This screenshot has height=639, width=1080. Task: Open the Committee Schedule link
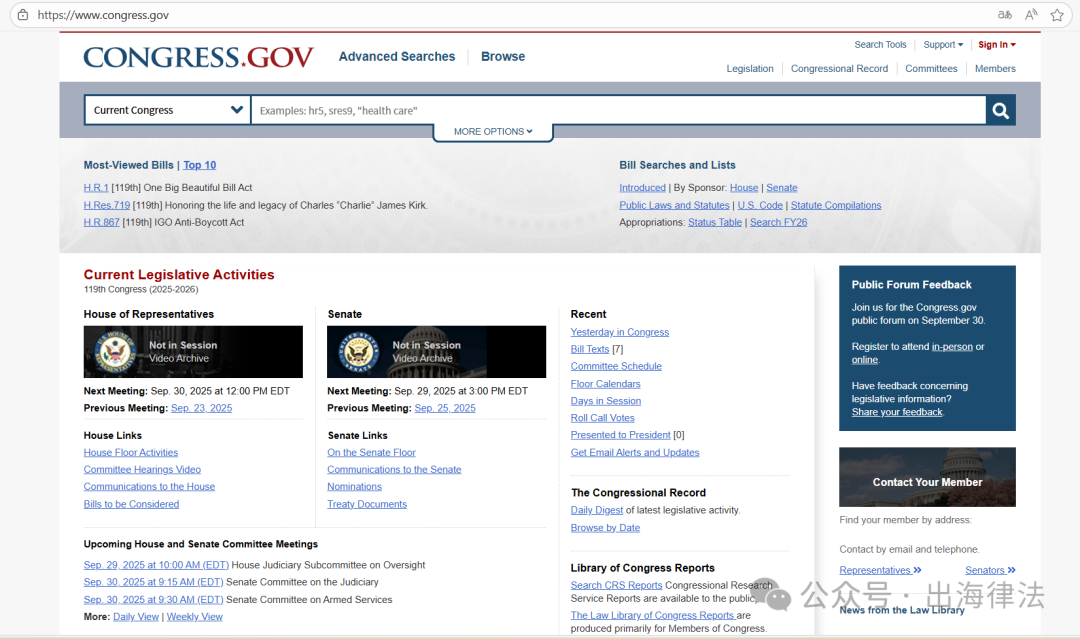[616, 366]
